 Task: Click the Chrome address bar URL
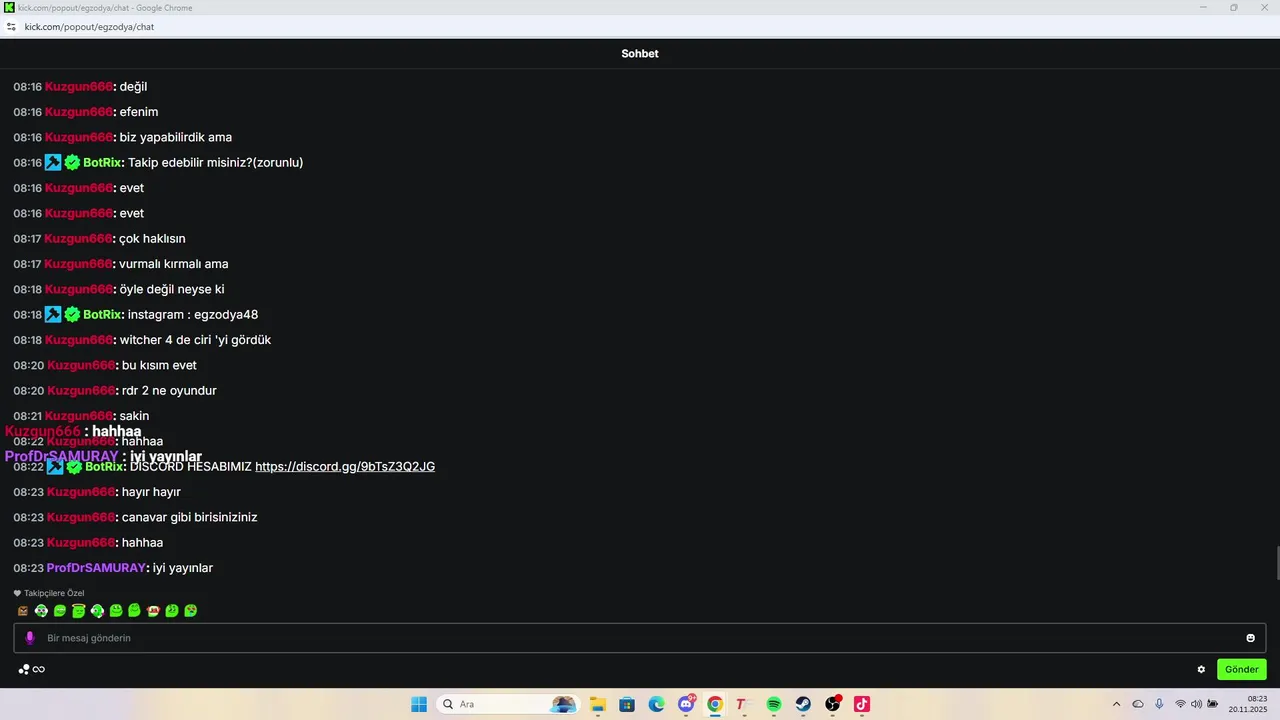(89, 27)
